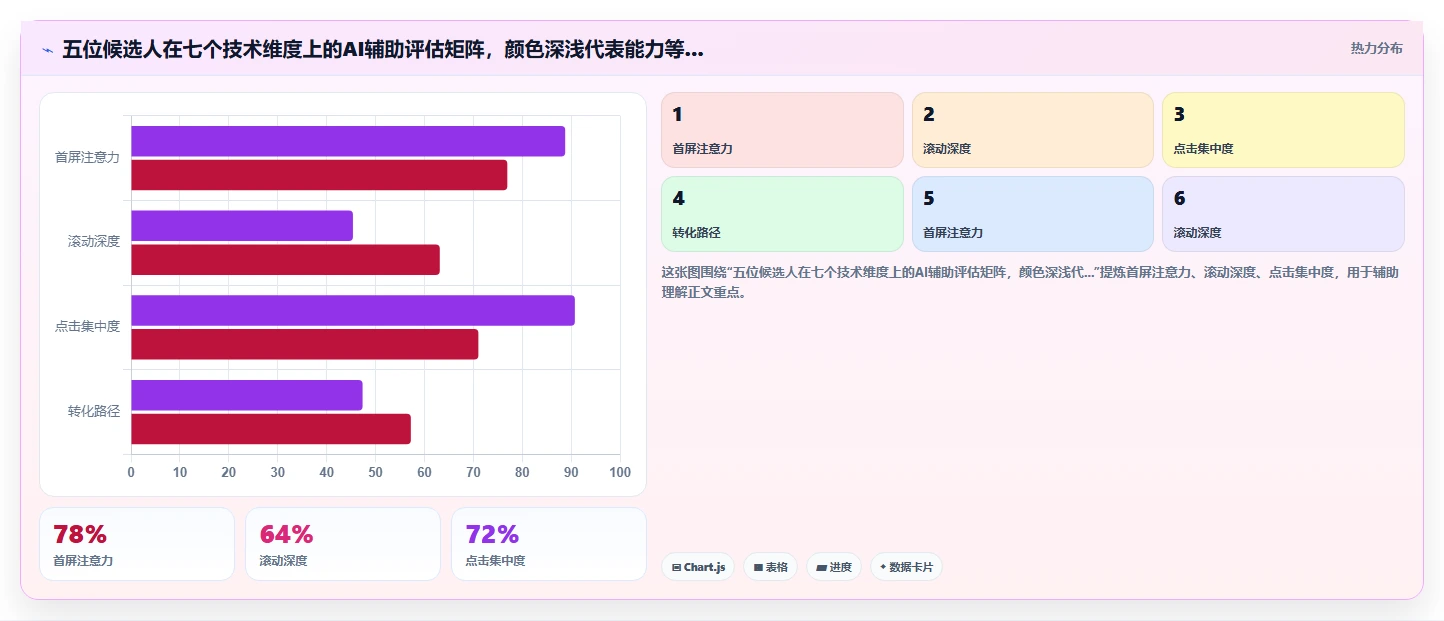The width and height of the screenshot is (1444, 621).
Task: Click the purple bar for 转化路径
Action: (x=247, y=395)
